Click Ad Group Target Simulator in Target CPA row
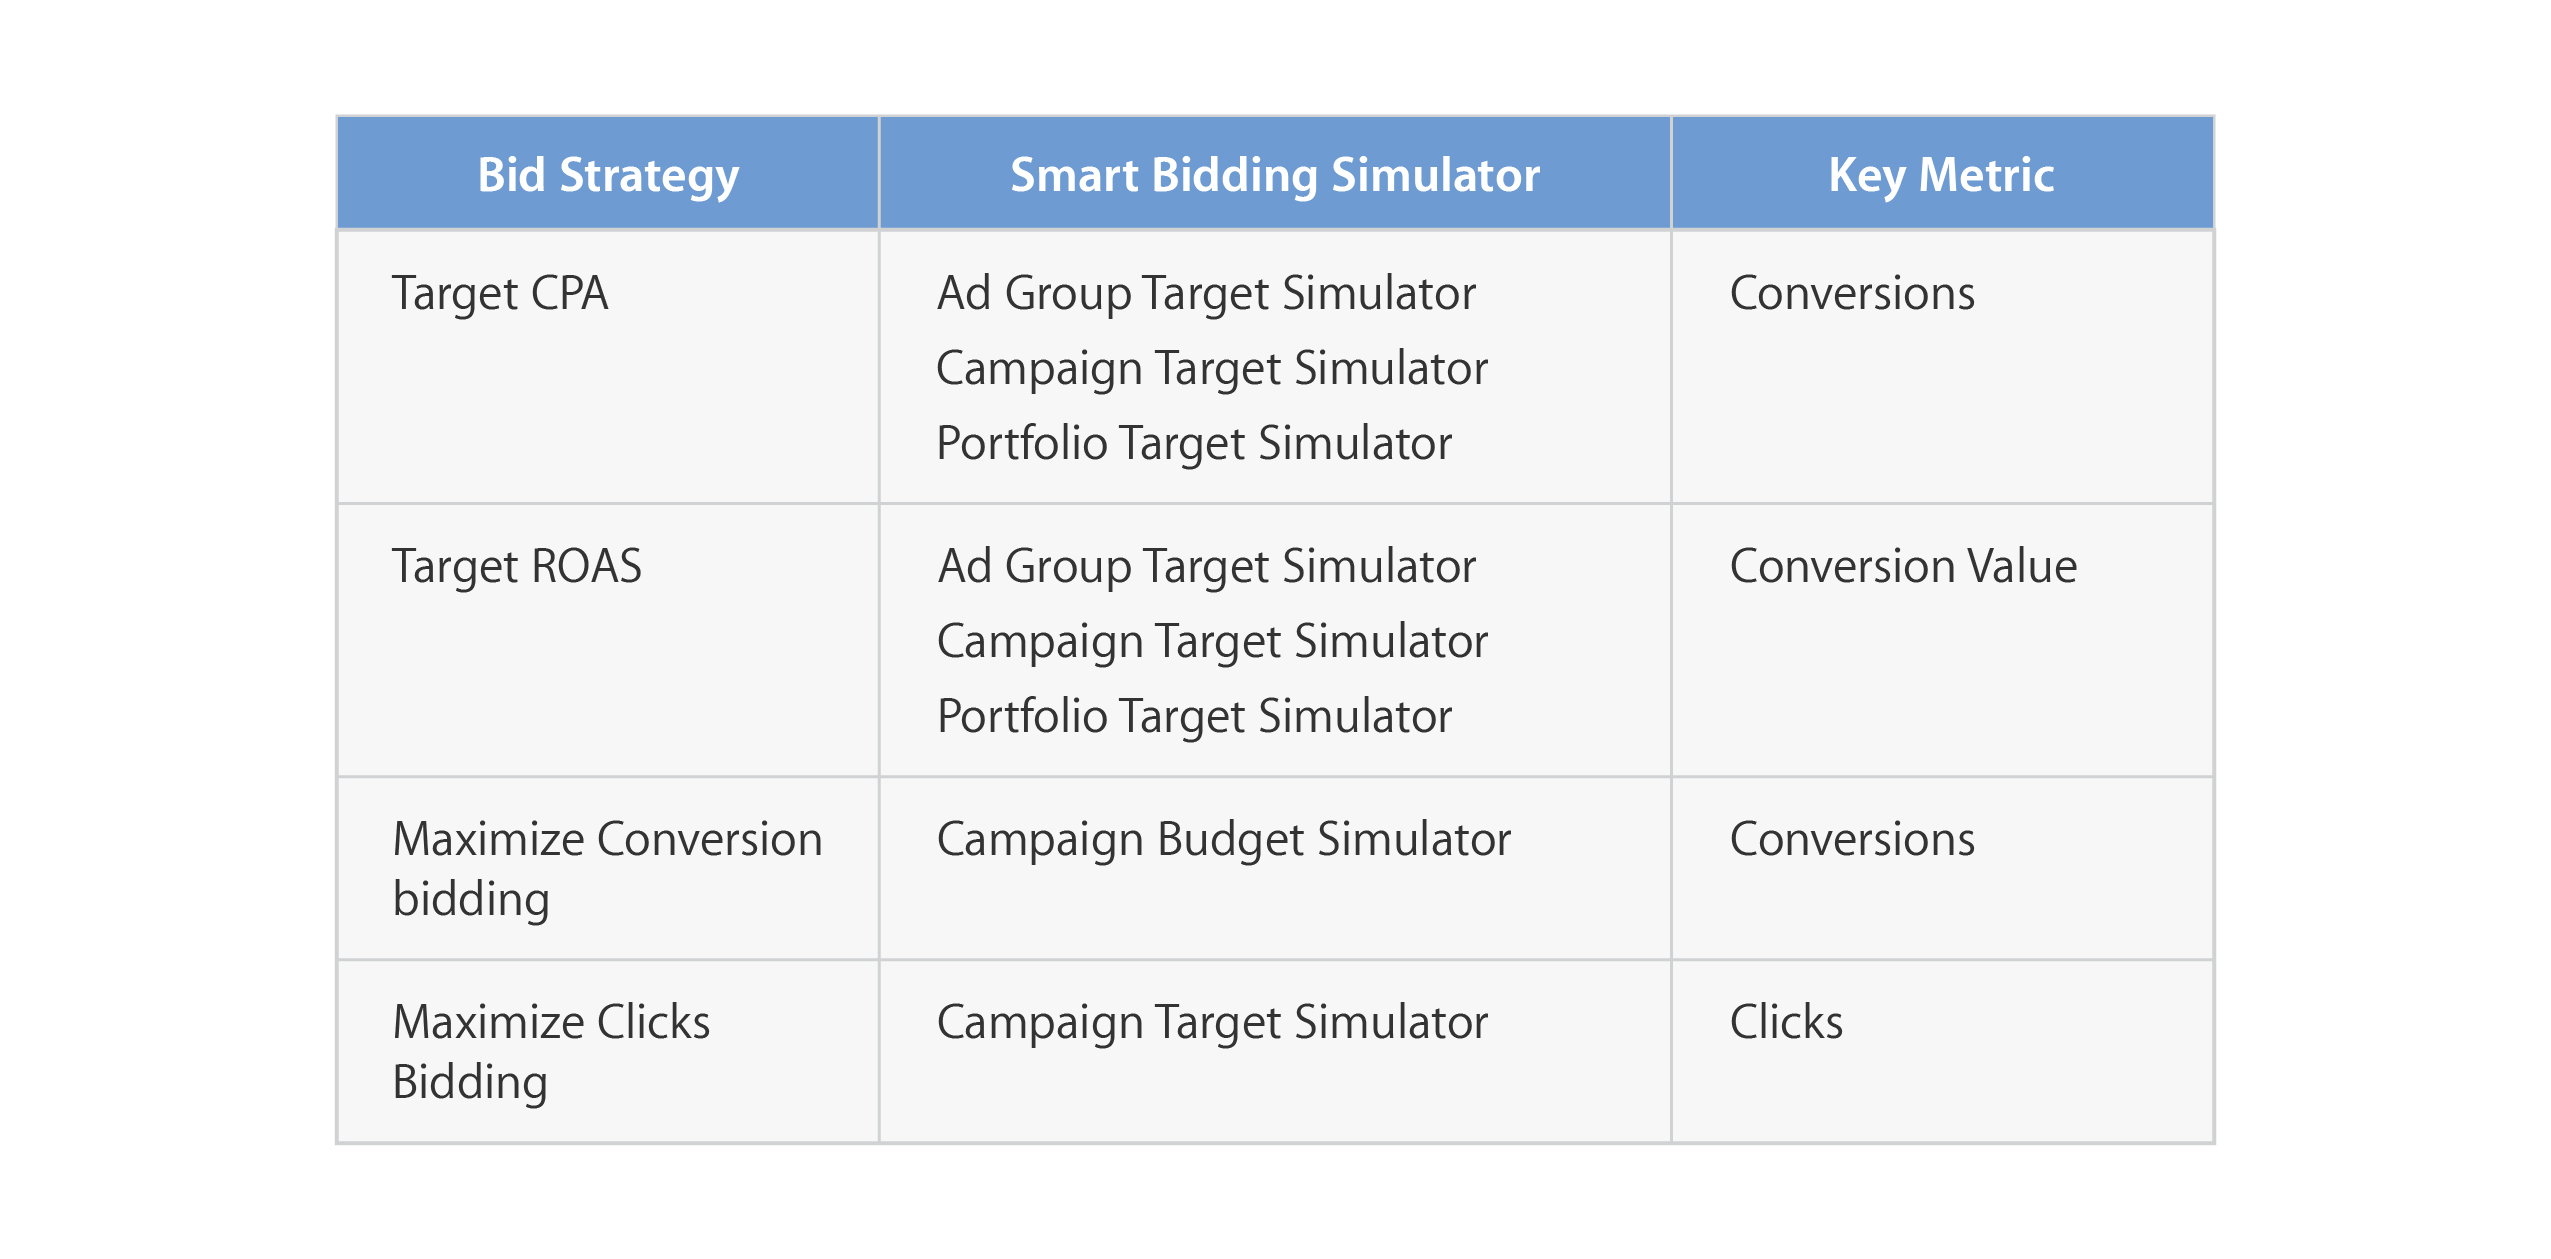The image size is (2551, 1259). (x=1206, y=294)
